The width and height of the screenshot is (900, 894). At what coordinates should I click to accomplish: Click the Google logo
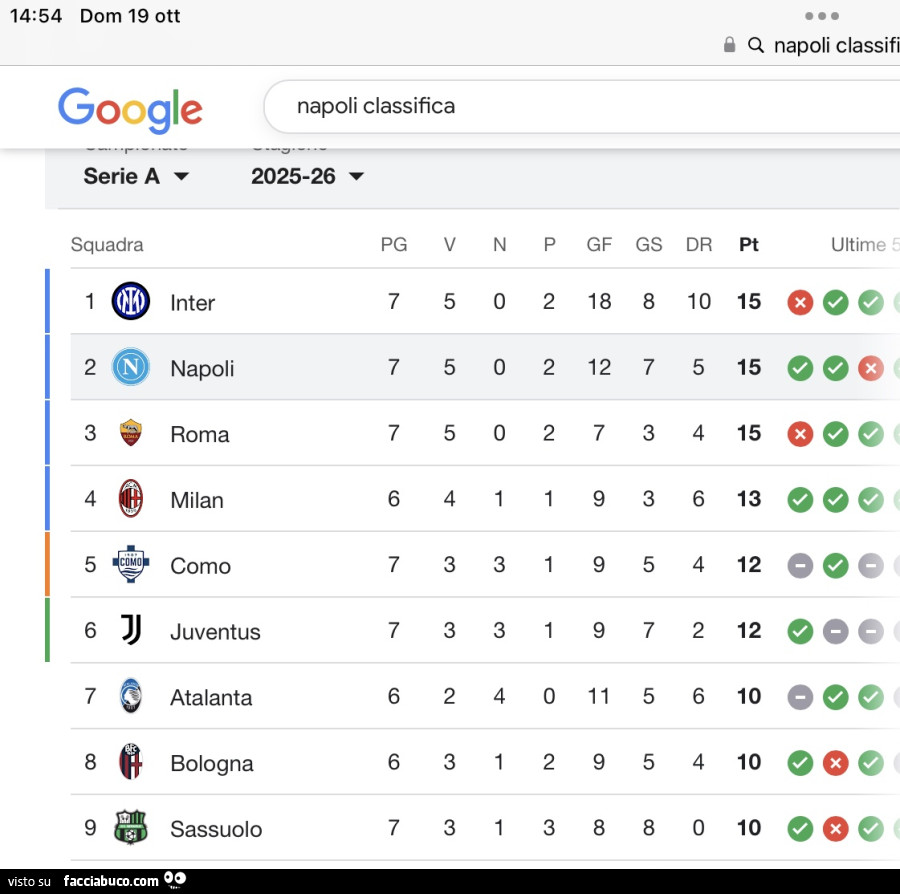pyautogui.click(x=130, y=108)
